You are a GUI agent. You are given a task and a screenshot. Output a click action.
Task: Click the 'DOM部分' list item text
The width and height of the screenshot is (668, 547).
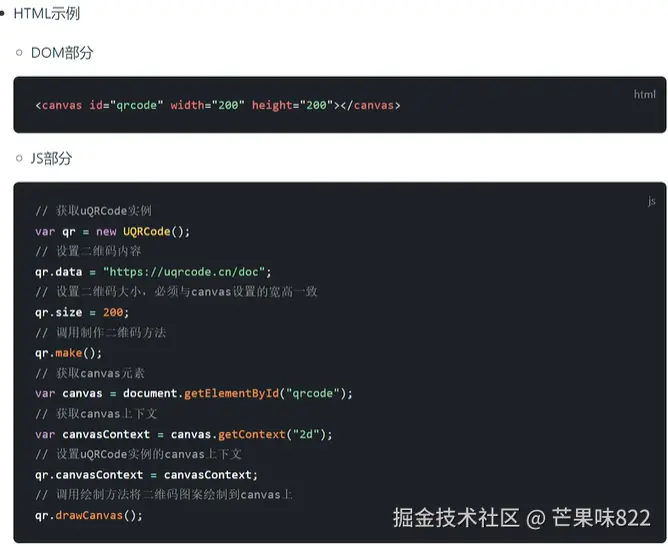point(62,53)
